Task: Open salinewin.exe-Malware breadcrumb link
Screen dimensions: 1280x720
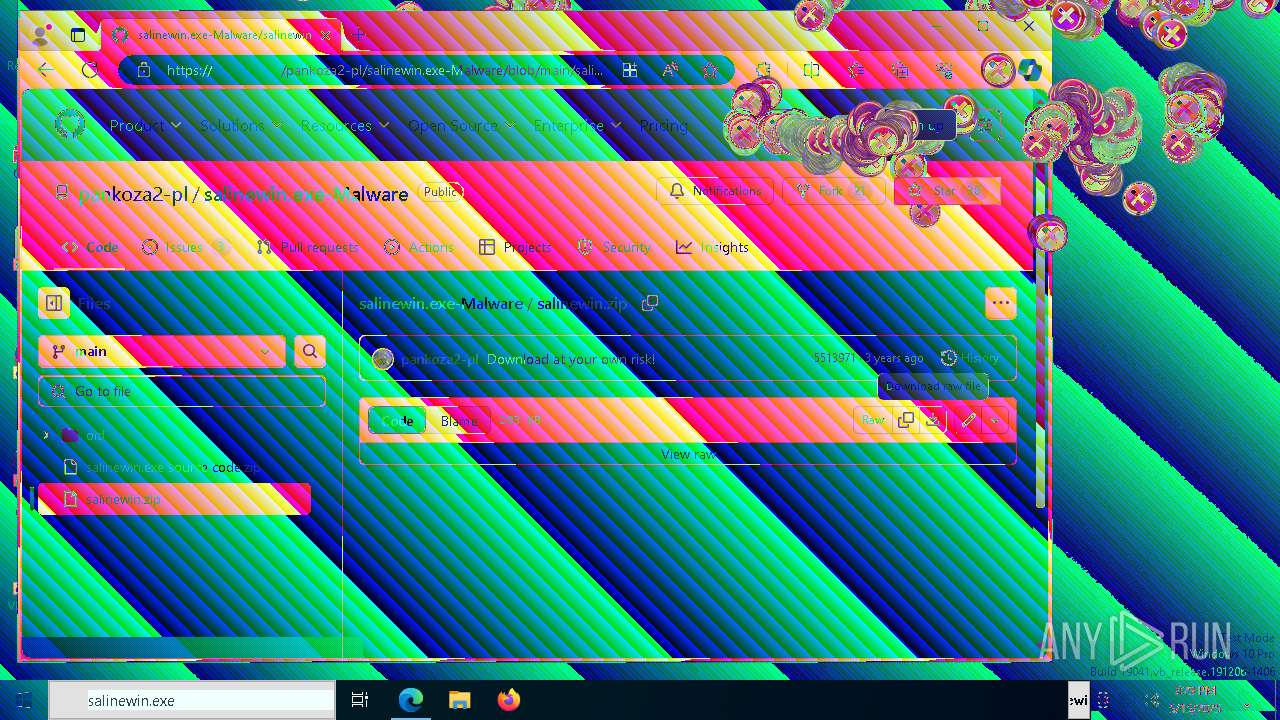Action: (x=441, y=303)
